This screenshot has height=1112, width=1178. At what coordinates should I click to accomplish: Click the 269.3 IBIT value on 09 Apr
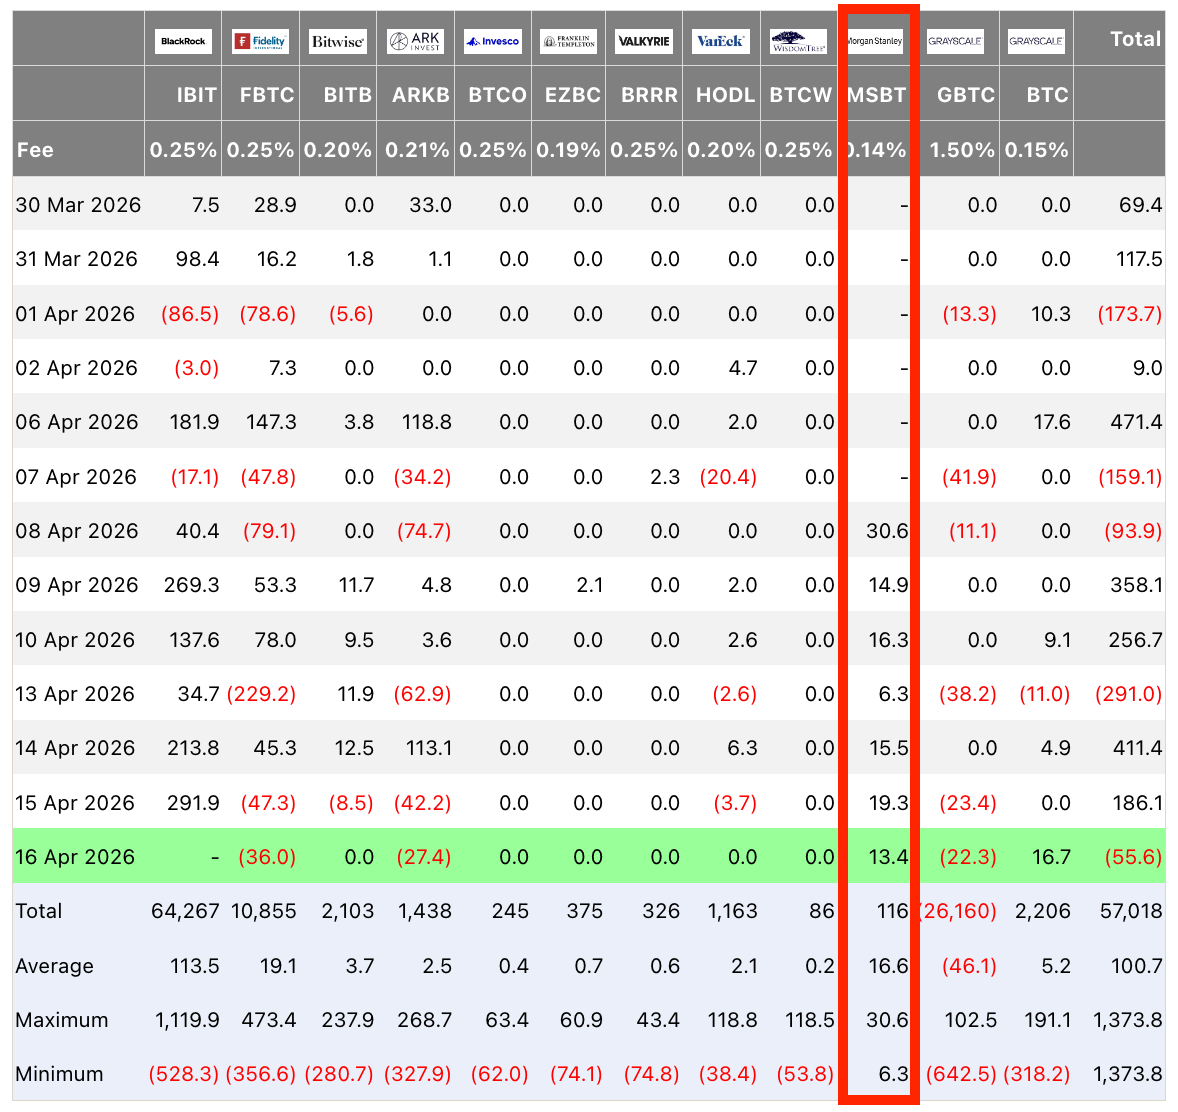click(x=192, y=585)
